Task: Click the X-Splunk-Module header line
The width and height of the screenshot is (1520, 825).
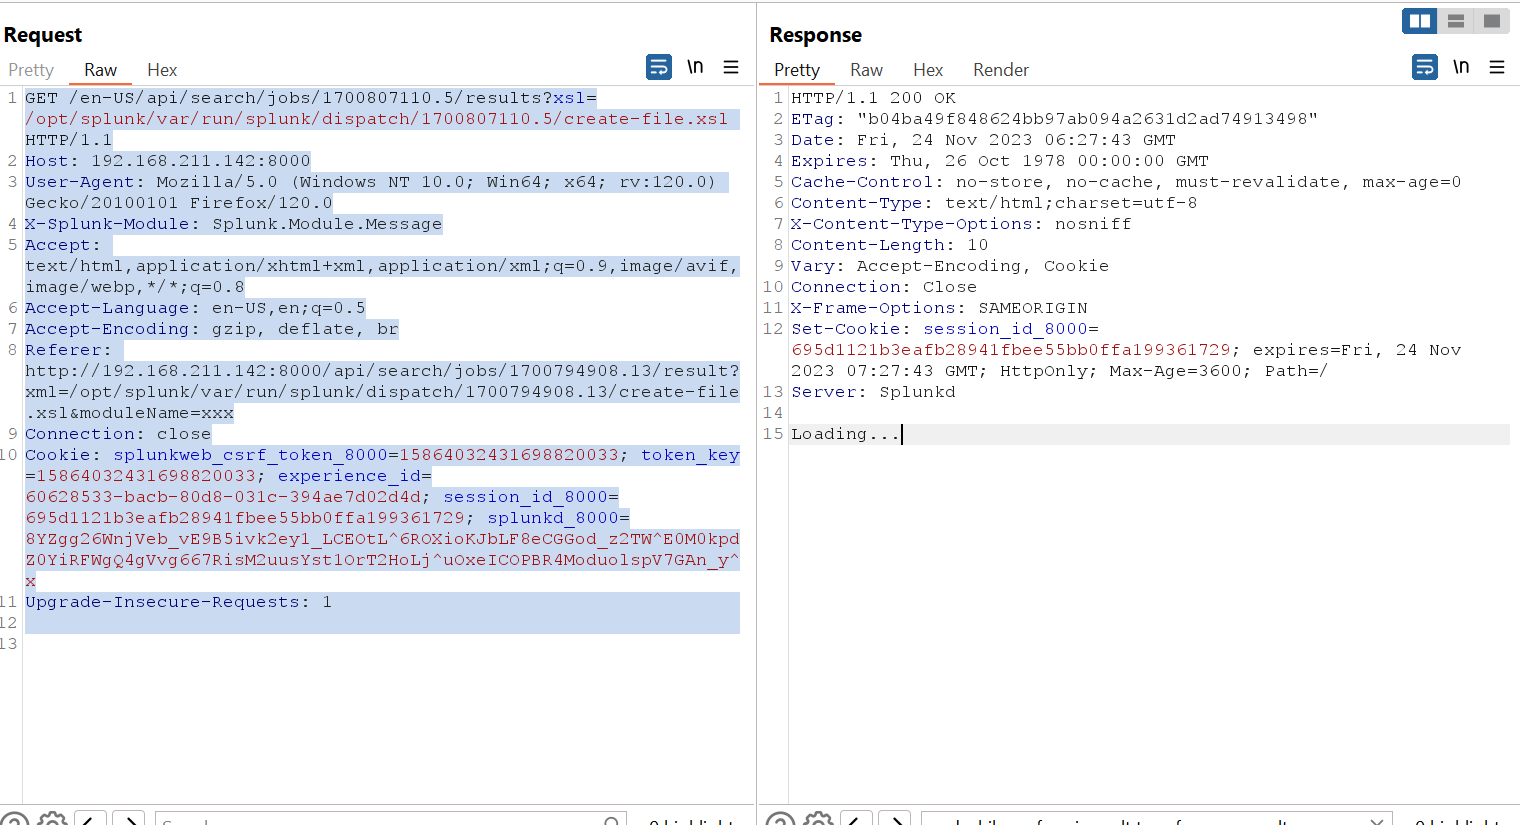Action: 233,224
